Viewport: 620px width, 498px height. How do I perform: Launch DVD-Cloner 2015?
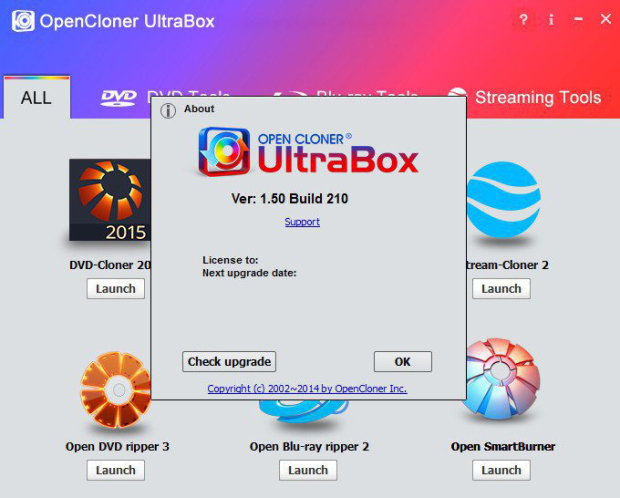[115, 289]
